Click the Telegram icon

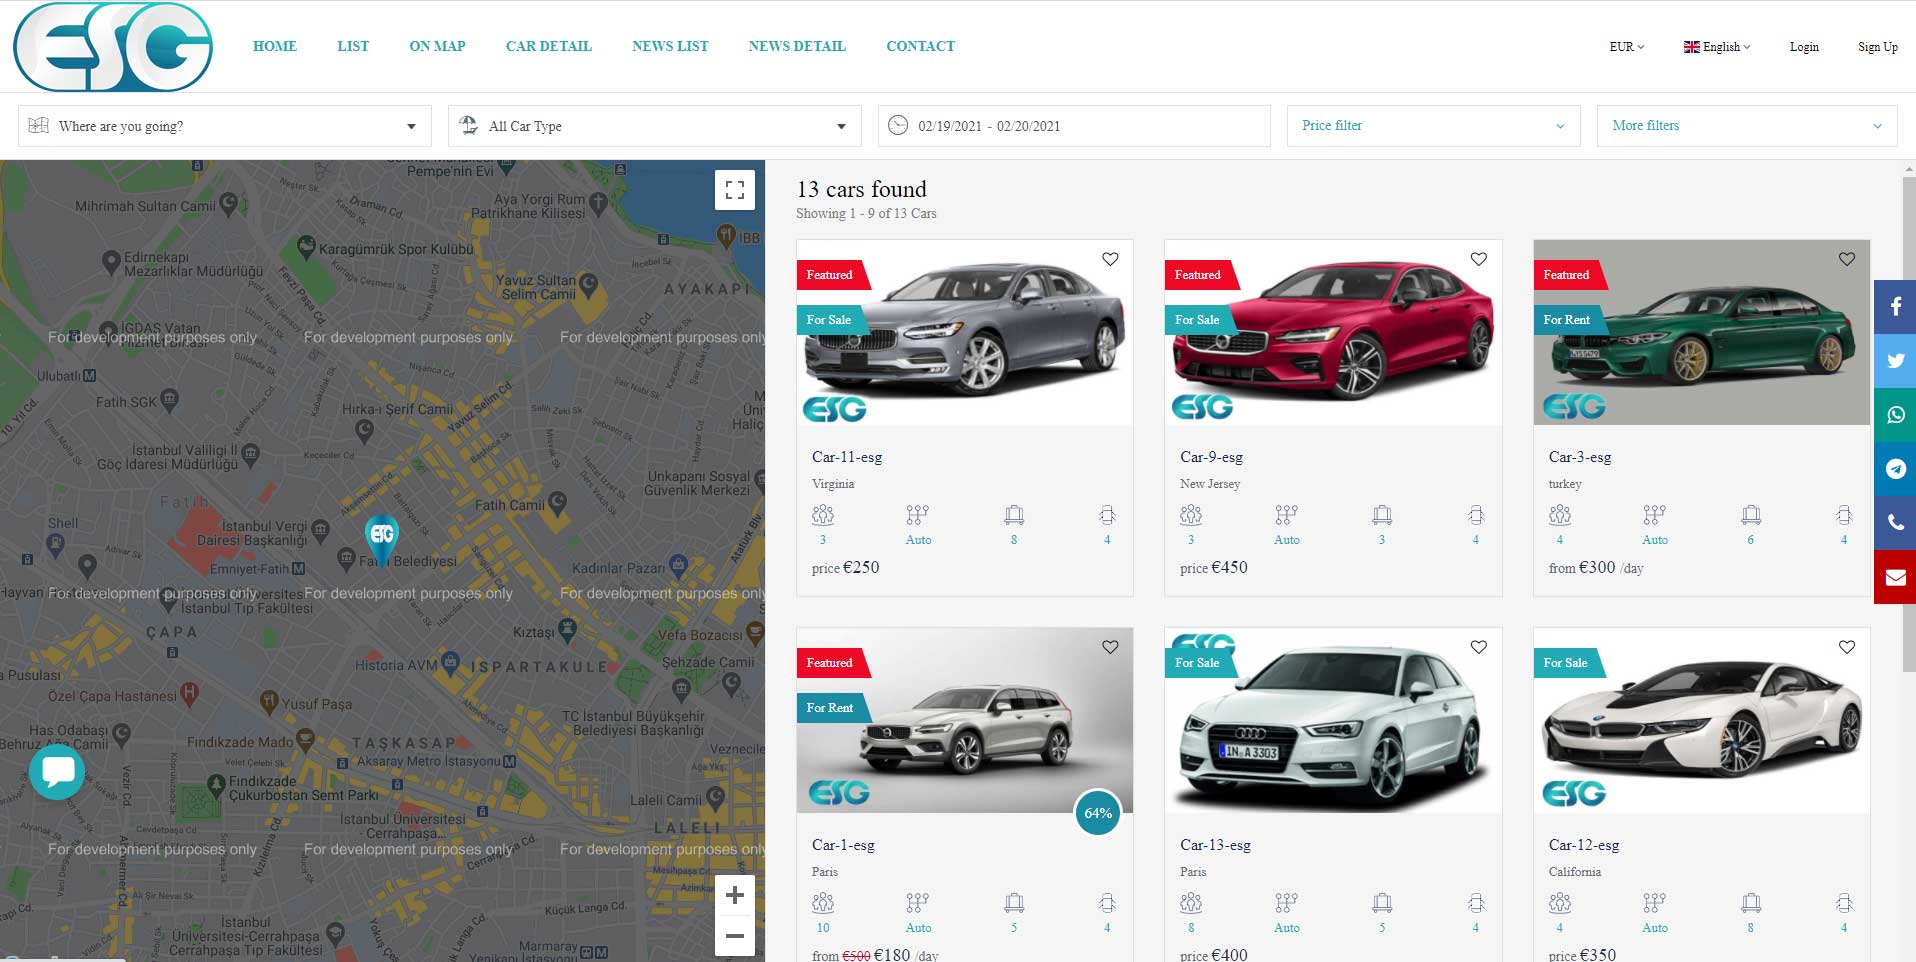tap(1895, 469)
